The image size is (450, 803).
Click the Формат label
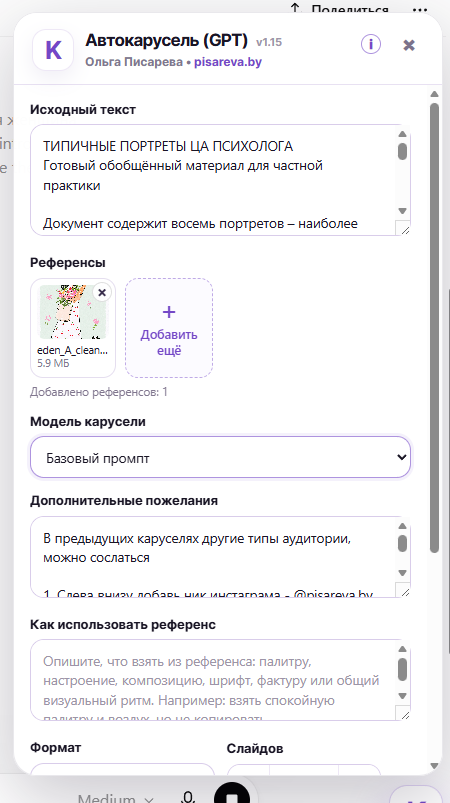pyautogui.click(x=55, y=747)
